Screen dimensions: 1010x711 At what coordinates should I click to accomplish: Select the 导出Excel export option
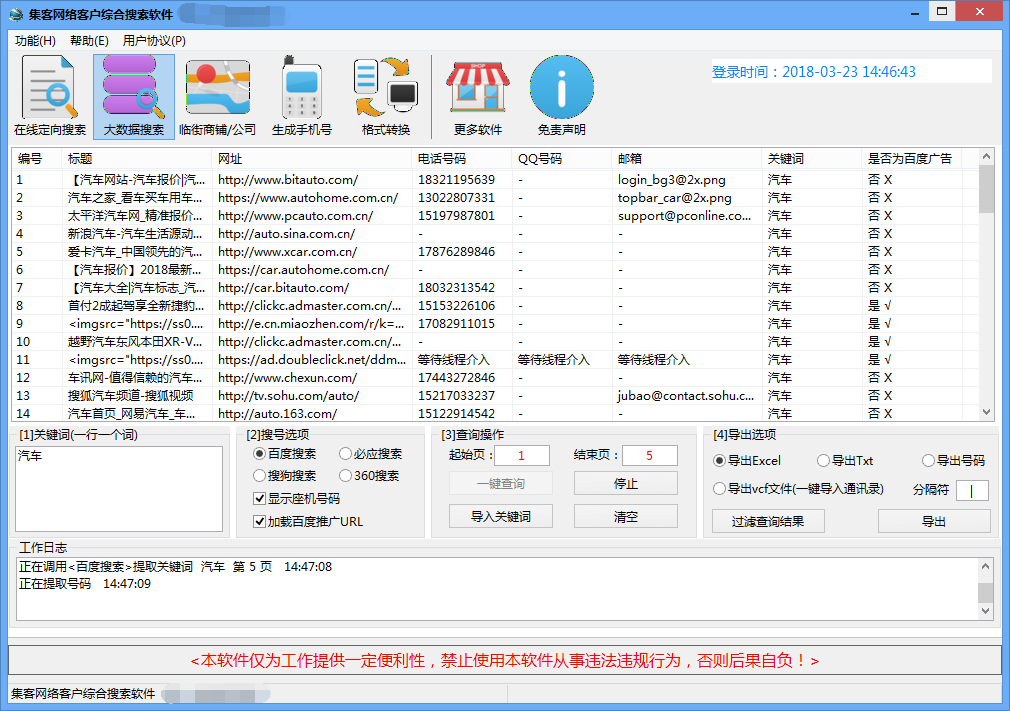pyautogui.click(x=747, y=460)
